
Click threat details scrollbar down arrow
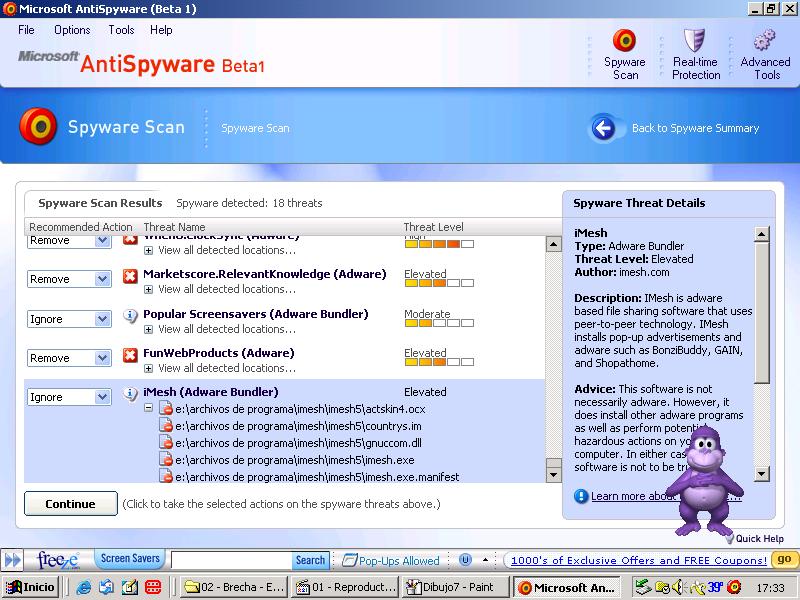click(761, 473)
